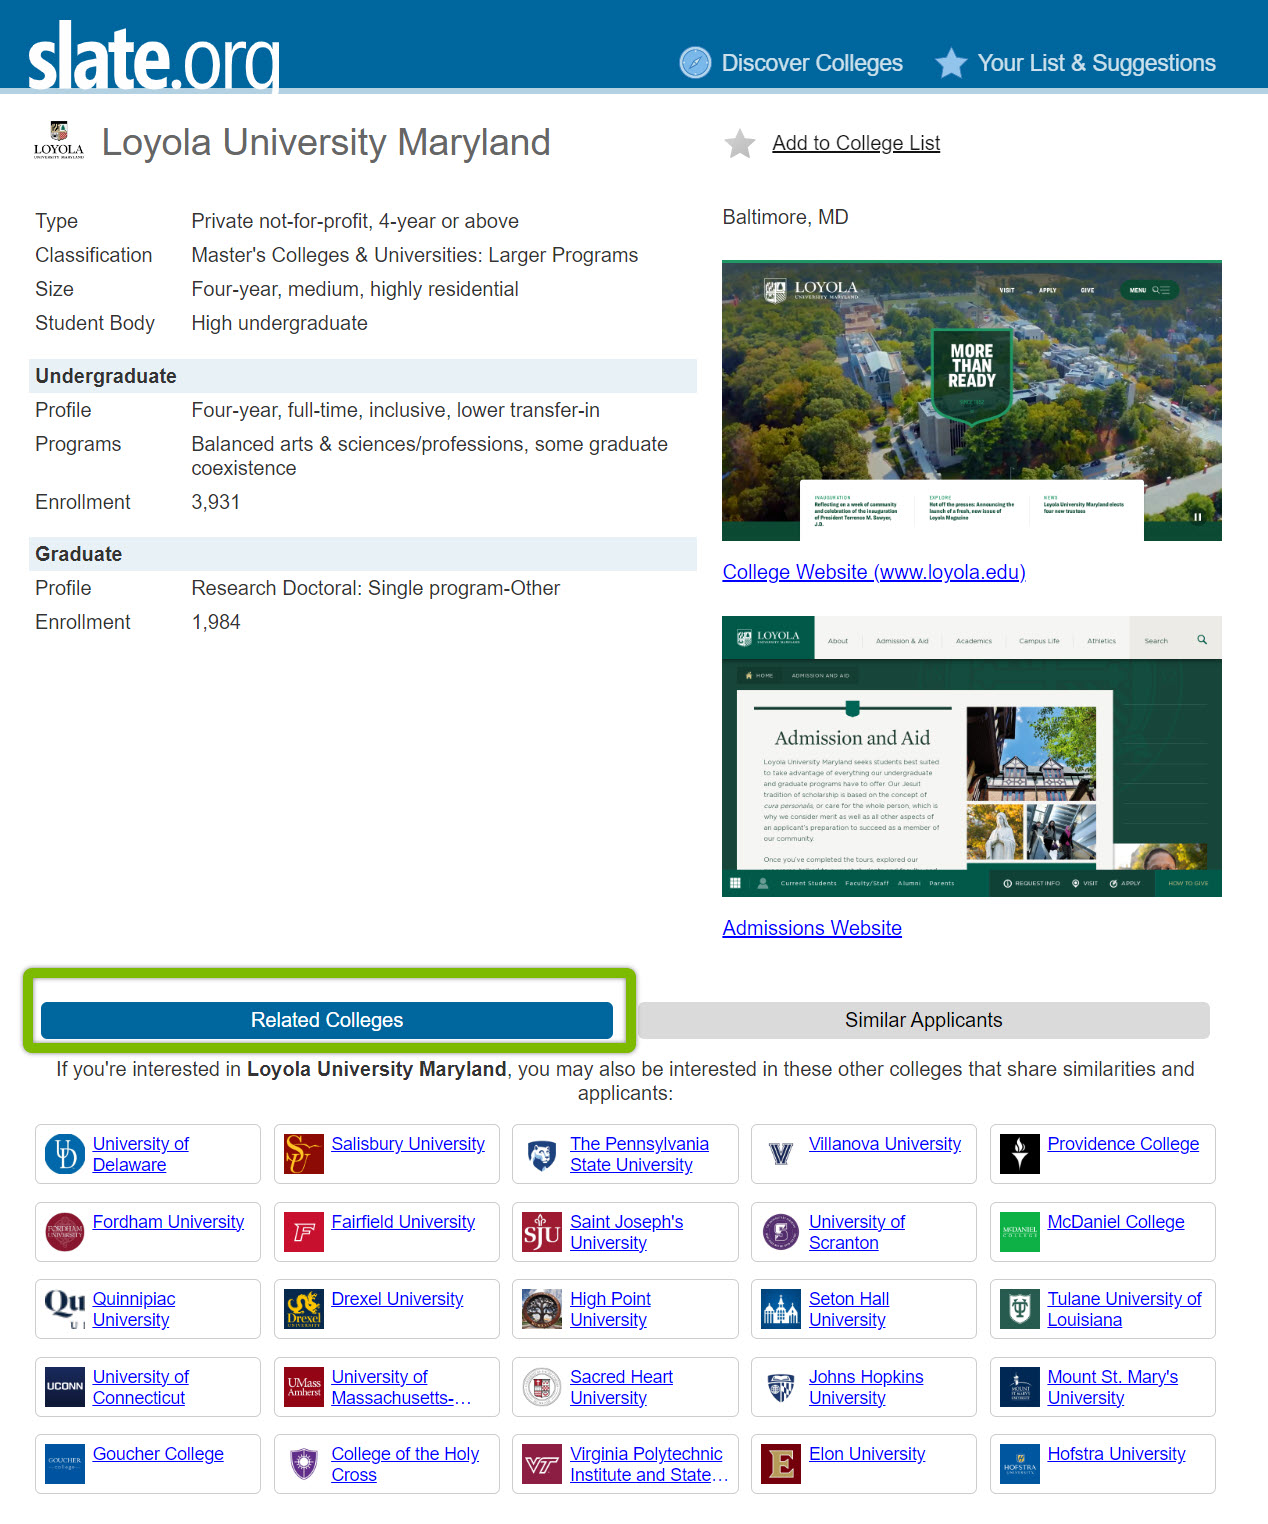Open the University of Delaware link
Viewport: 1268px width, 1524px height.
(141, 1154)
